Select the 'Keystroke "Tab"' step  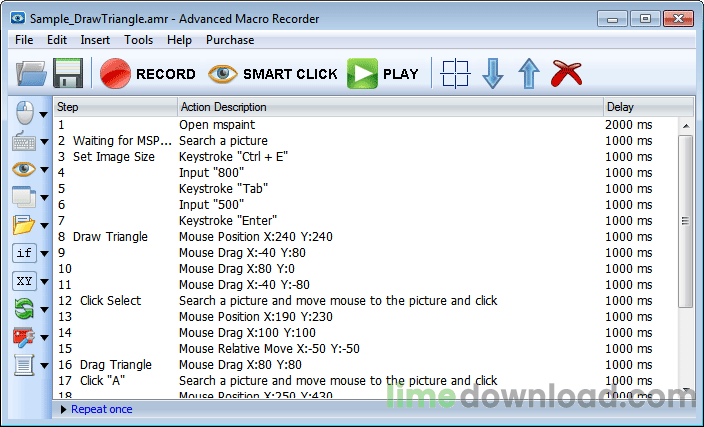(x=365, y=189)
